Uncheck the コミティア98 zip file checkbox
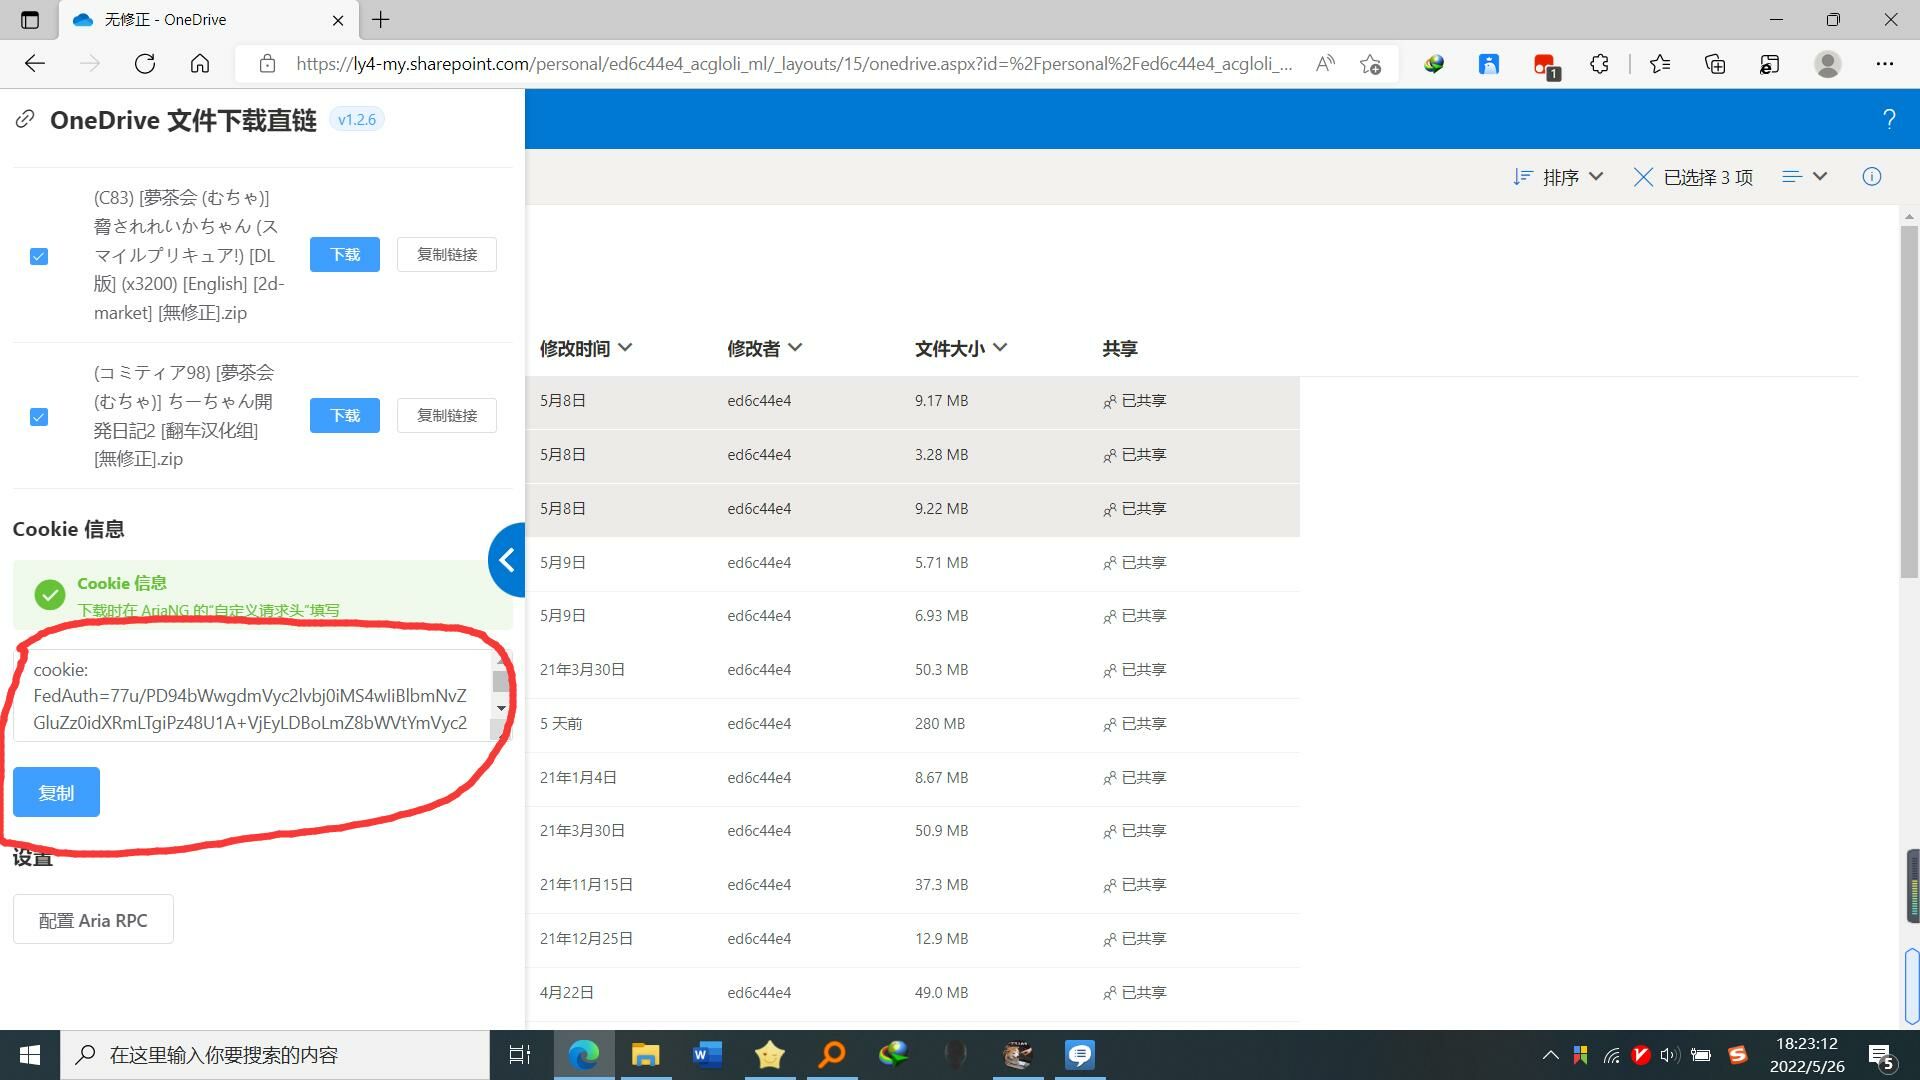This screenshot has width=1920, height=1080. [39, 416]
